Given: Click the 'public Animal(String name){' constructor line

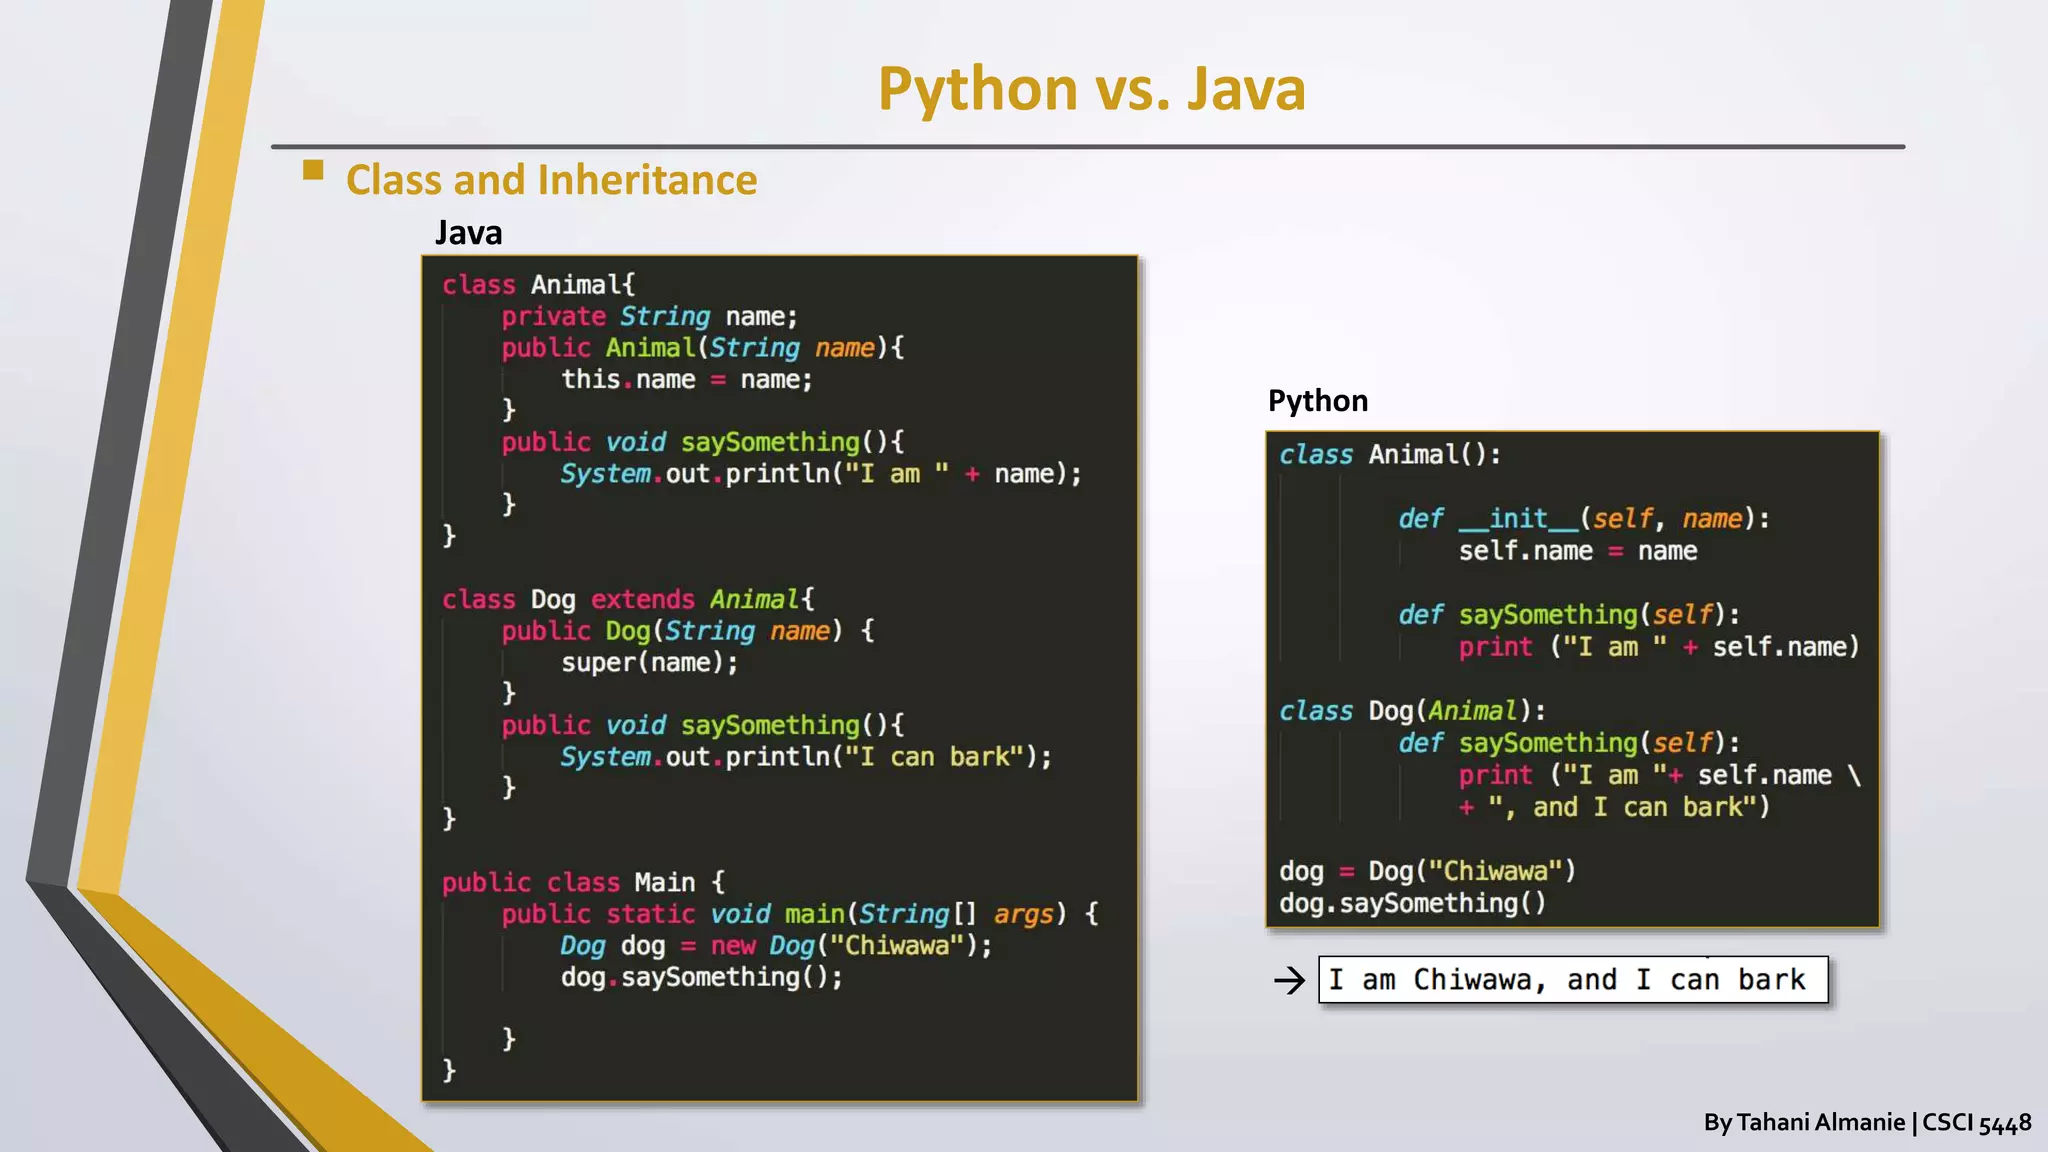Looking at the screenshot, I should tap(702, 348).
